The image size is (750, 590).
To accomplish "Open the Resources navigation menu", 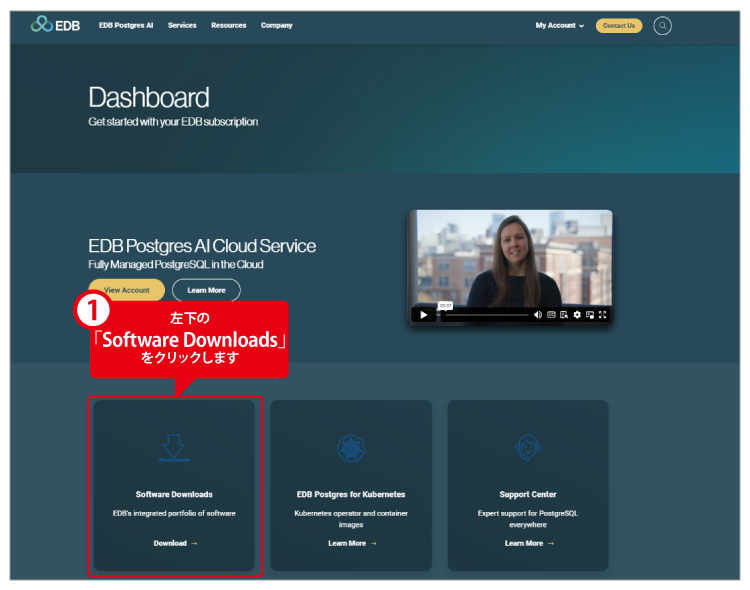I will coord(228,26).
